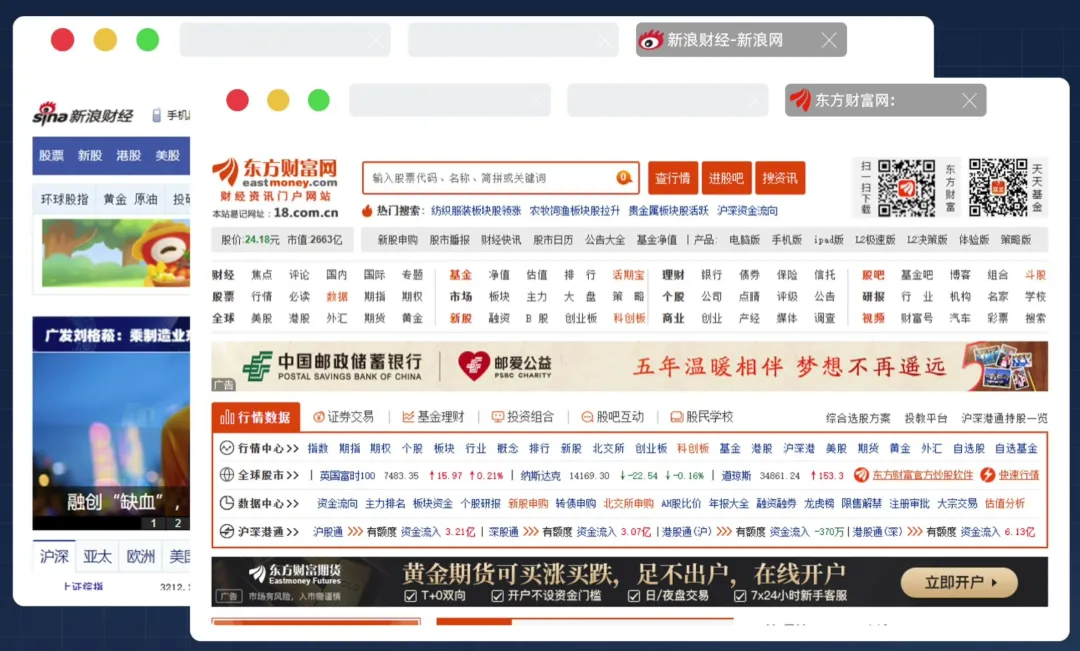Click the pie icon for 数据中心
The image size is (1080, 651).
coord(227,503)
